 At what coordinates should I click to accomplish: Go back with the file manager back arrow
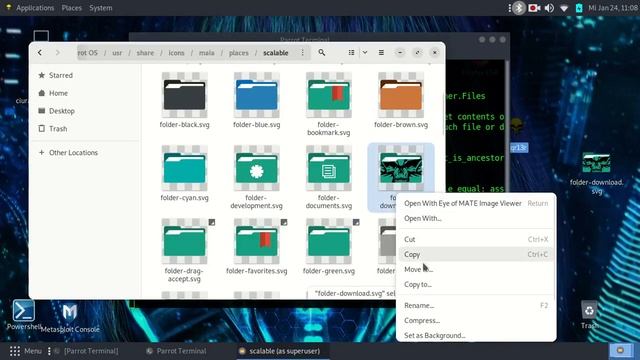pyautogui.click(x=40, y=53)
